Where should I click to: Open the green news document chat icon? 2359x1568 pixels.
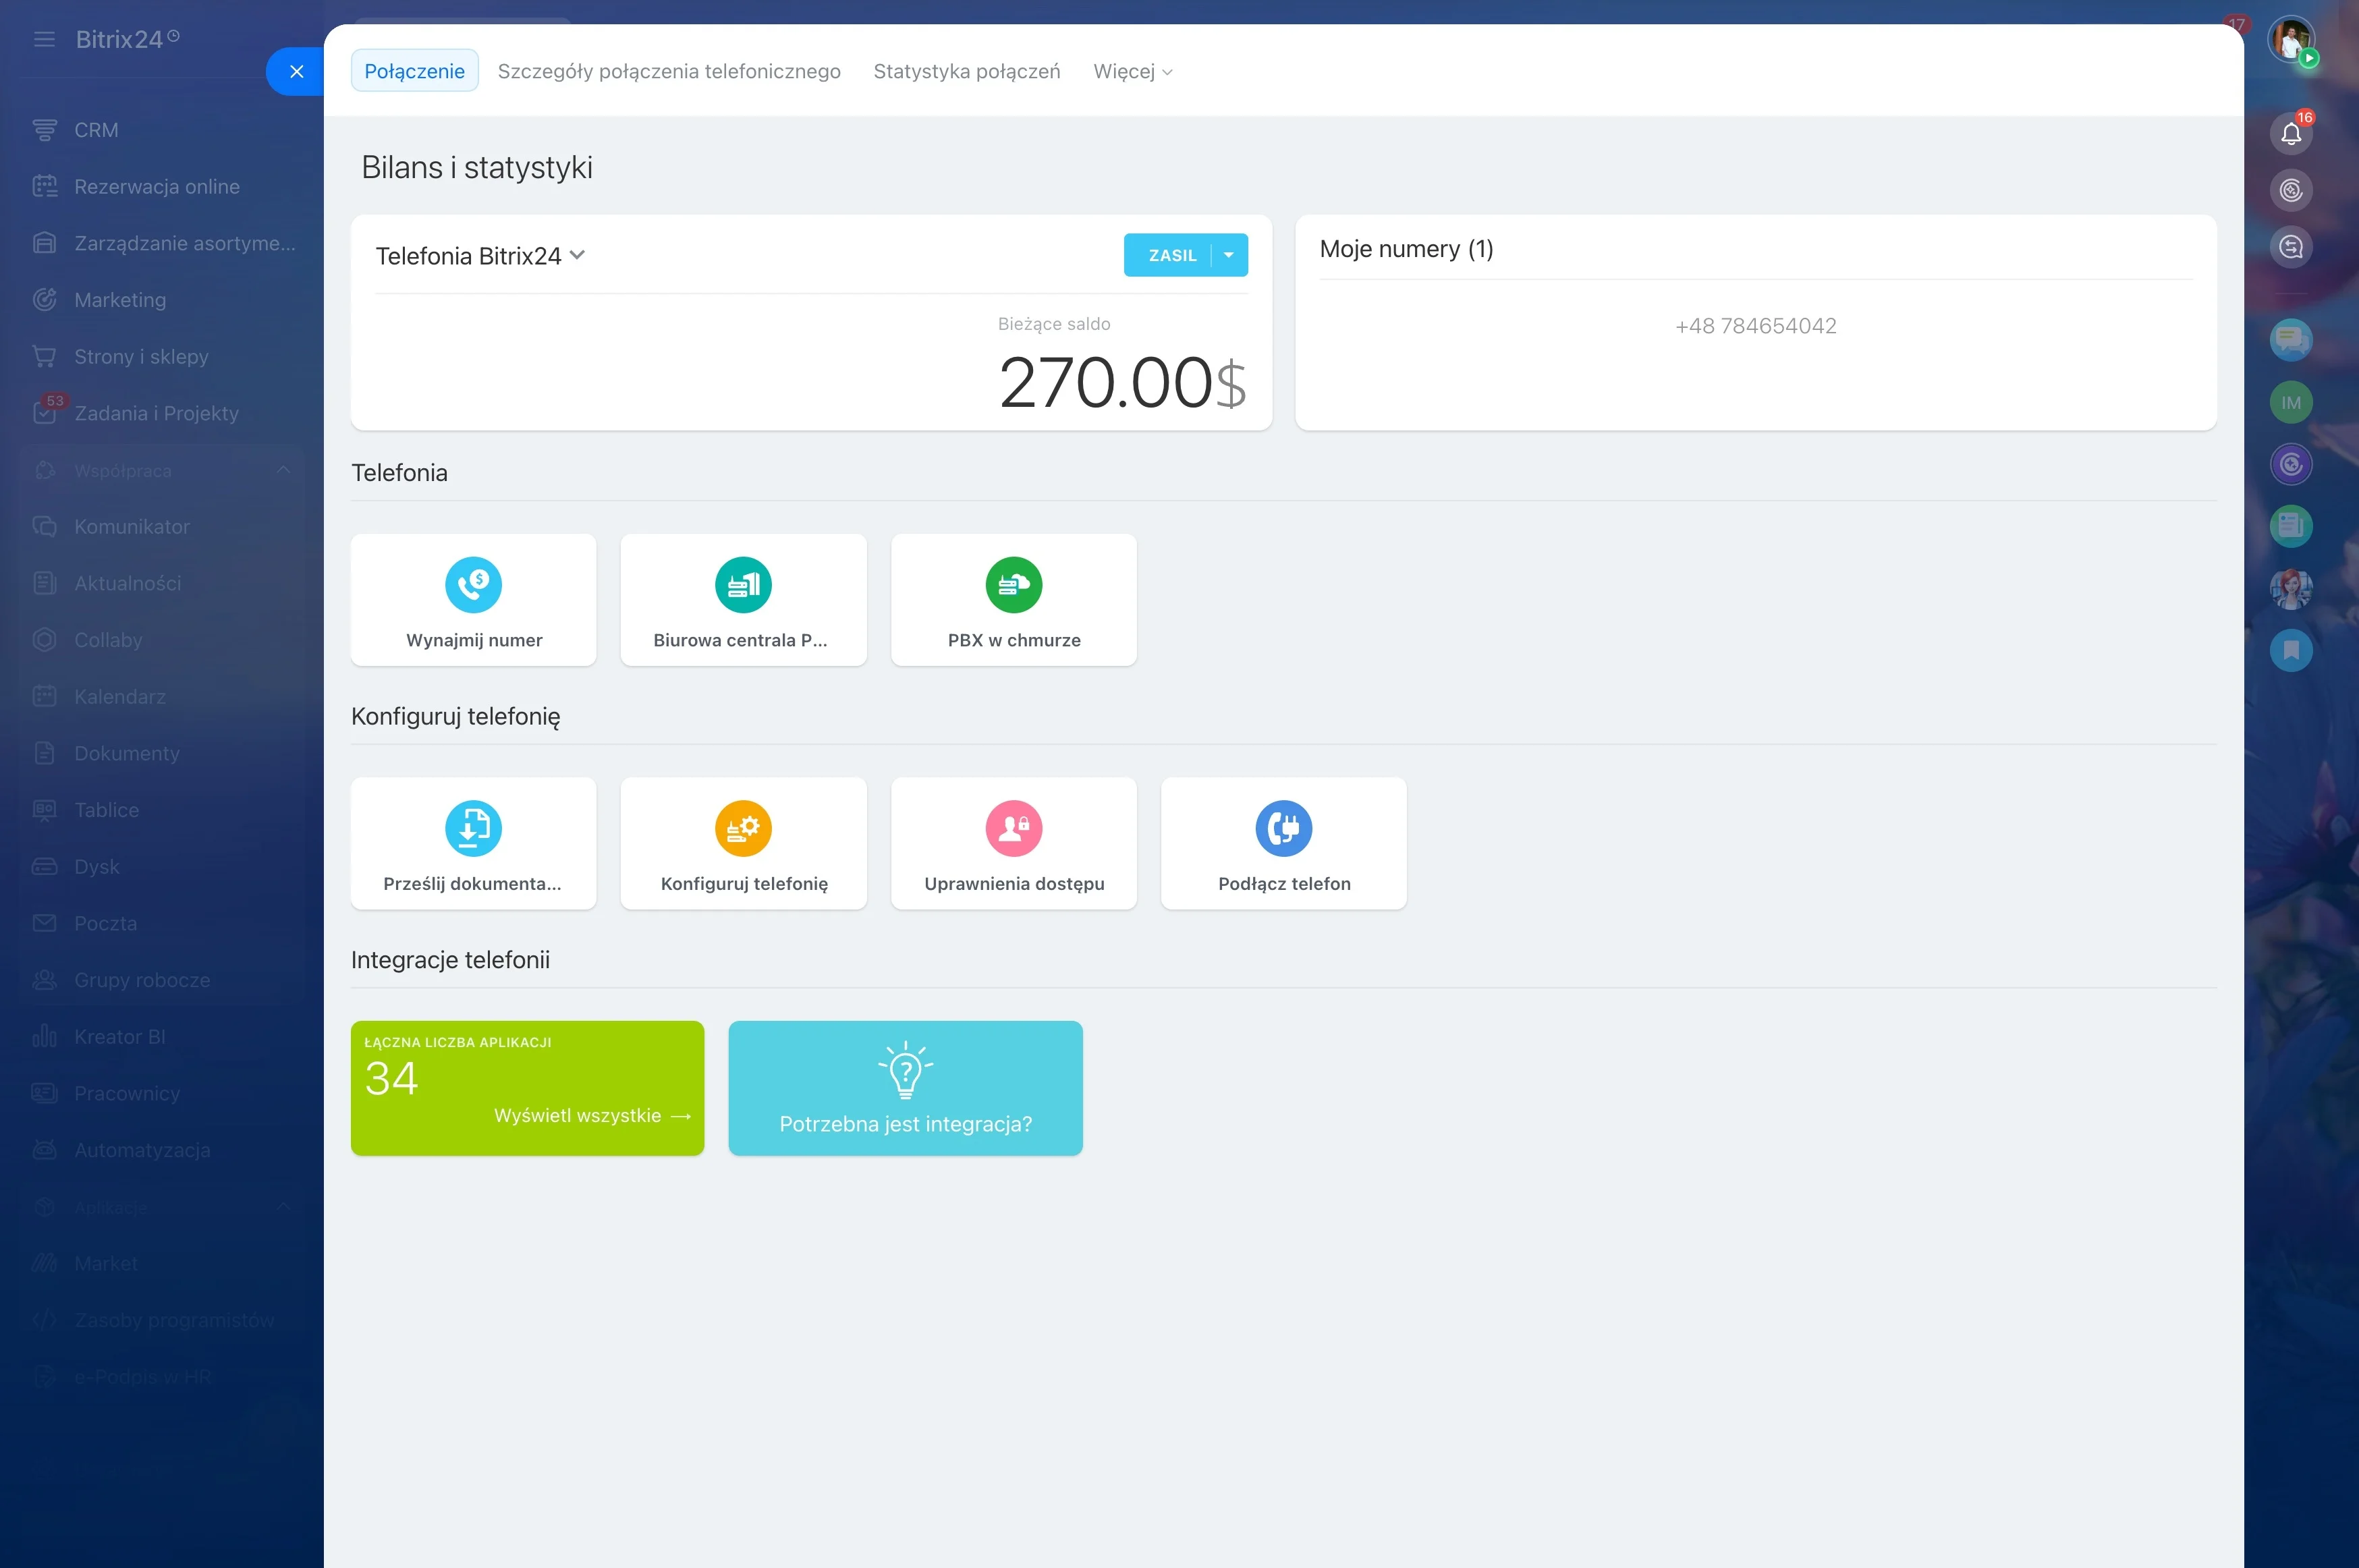(2291, 526)
